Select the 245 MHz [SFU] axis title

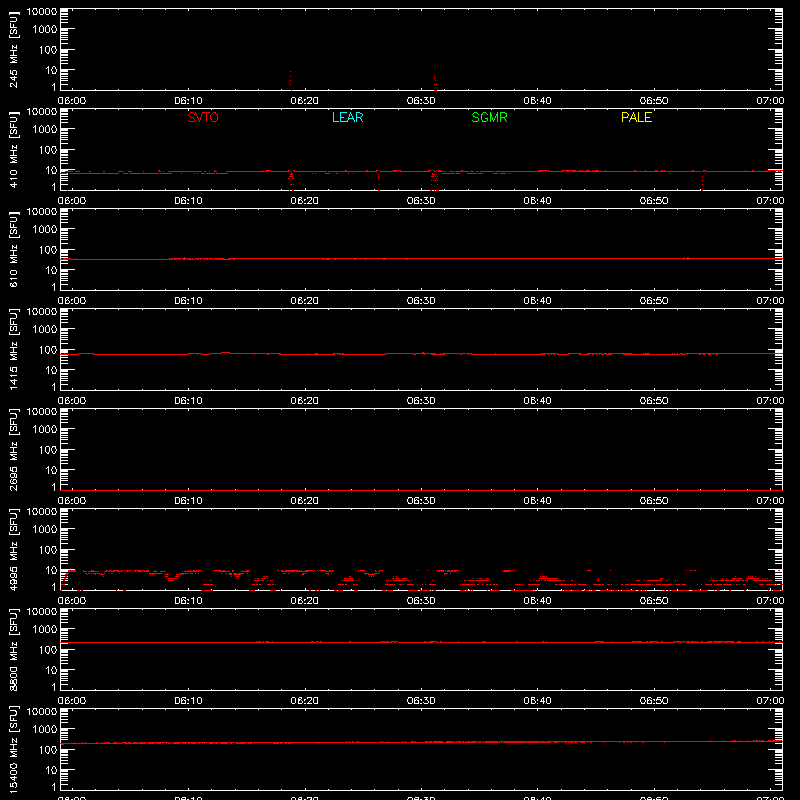pos(13,49)
